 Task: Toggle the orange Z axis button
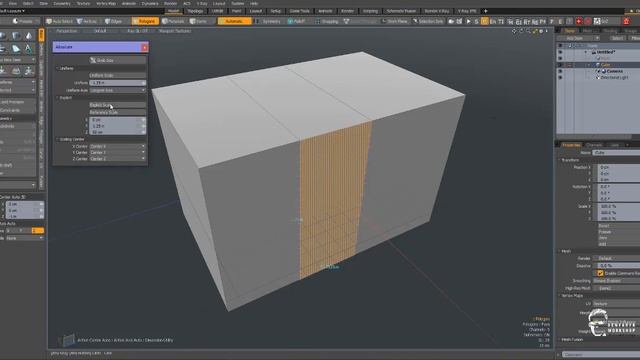[37, 231]
